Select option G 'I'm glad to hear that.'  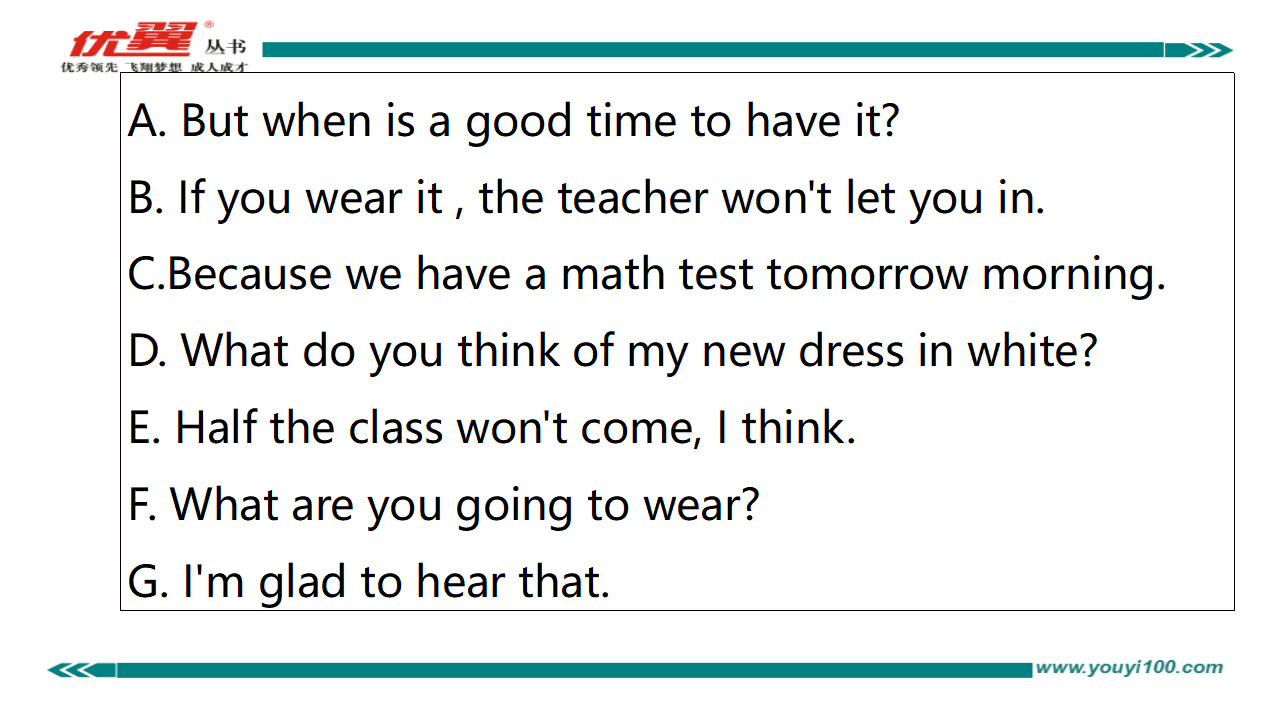pos(369,581)
